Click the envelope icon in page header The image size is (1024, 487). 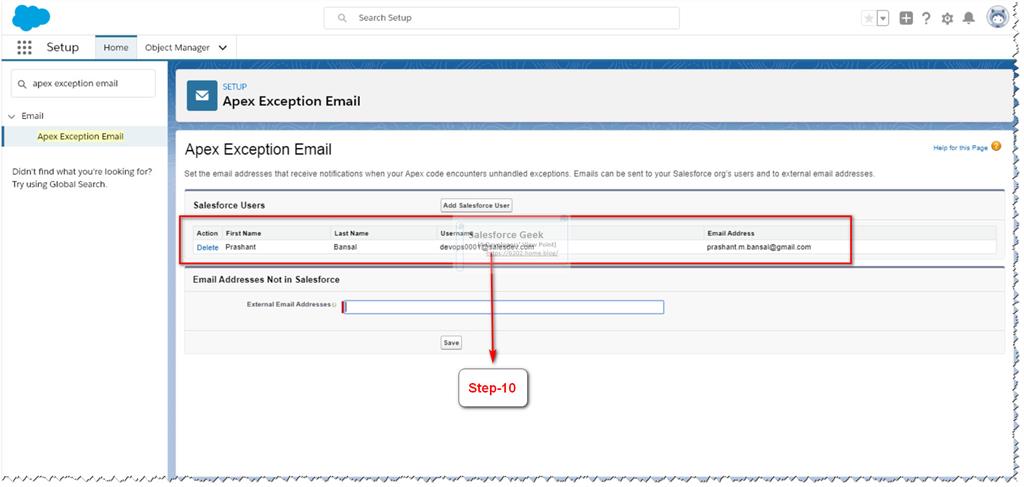tap(202, 96)
